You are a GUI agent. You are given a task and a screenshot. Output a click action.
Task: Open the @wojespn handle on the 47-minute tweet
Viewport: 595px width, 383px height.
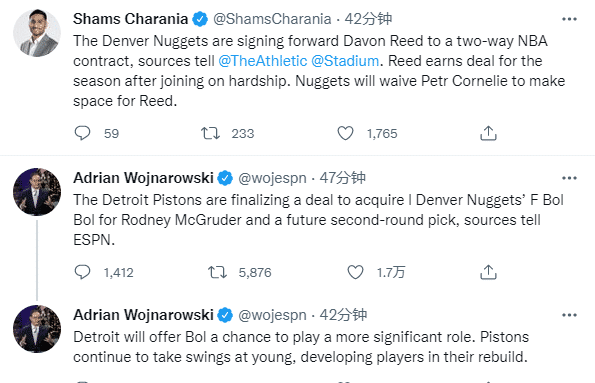click(x=272, y=178)
